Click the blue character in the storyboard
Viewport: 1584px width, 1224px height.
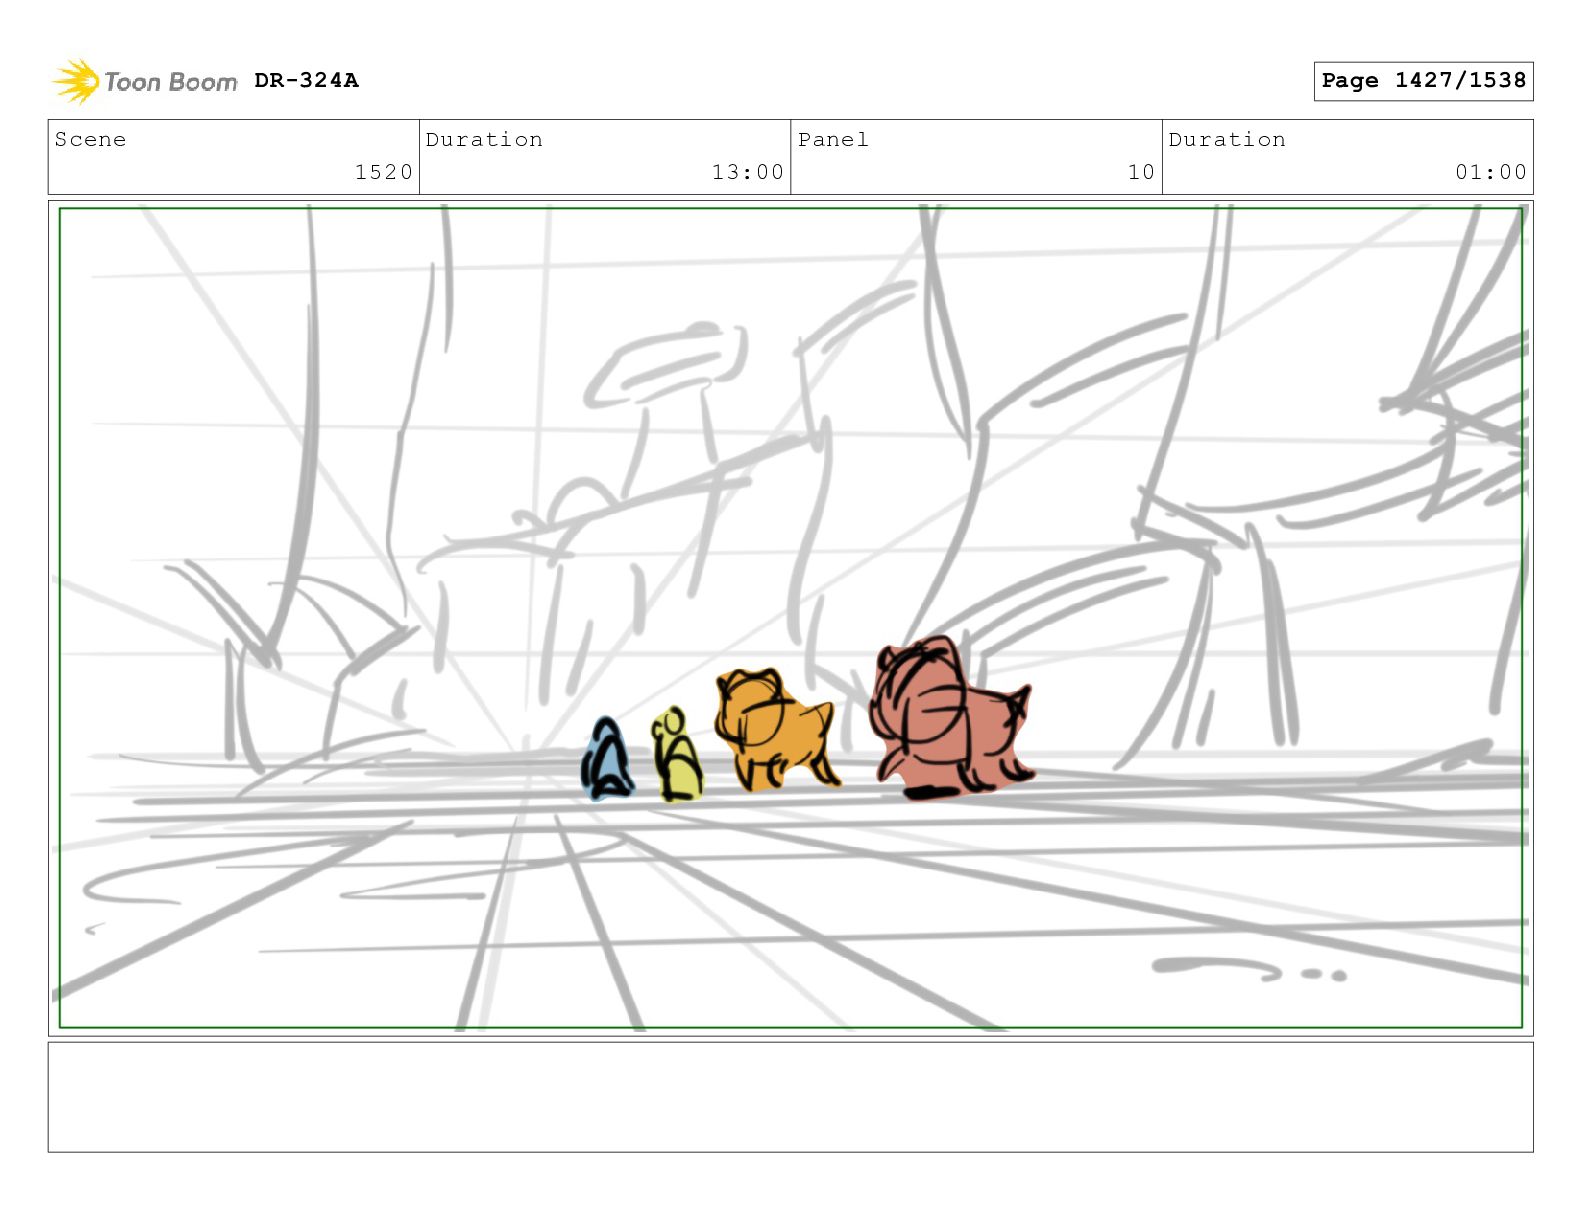(606, 759)
